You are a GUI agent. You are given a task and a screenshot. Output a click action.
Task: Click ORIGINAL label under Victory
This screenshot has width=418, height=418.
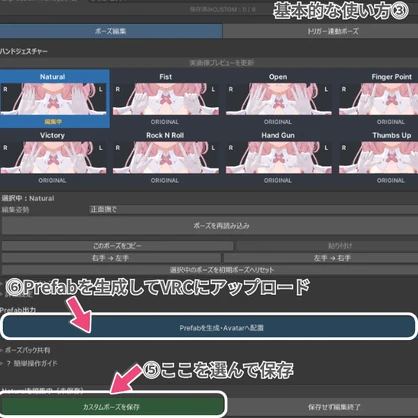(52, 181)
